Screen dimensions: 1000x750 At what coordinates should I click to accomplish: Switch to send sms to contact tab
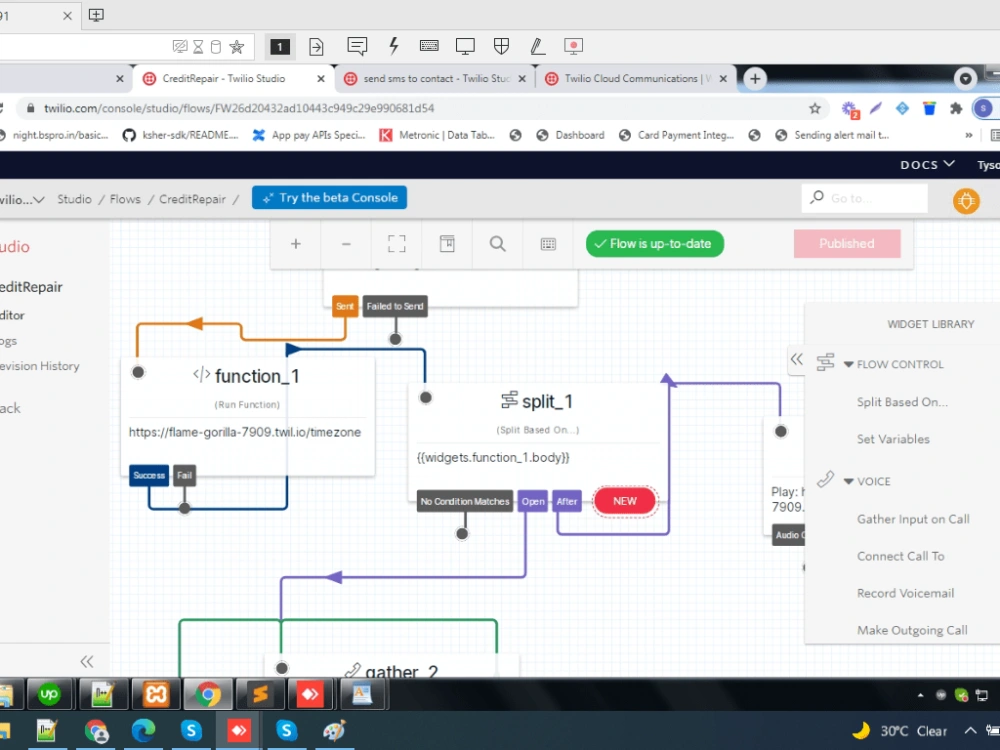point(436,78)
